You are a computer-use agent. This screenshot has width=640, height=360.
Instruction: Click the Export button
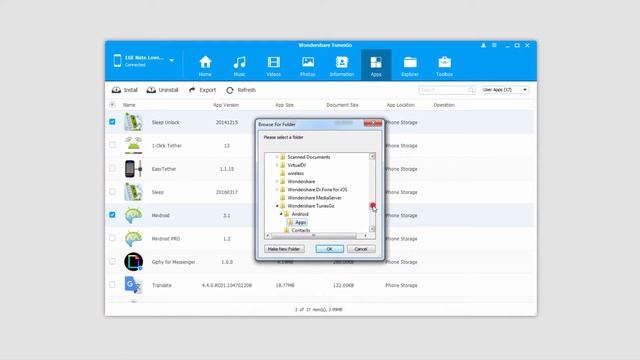[202, 90]
